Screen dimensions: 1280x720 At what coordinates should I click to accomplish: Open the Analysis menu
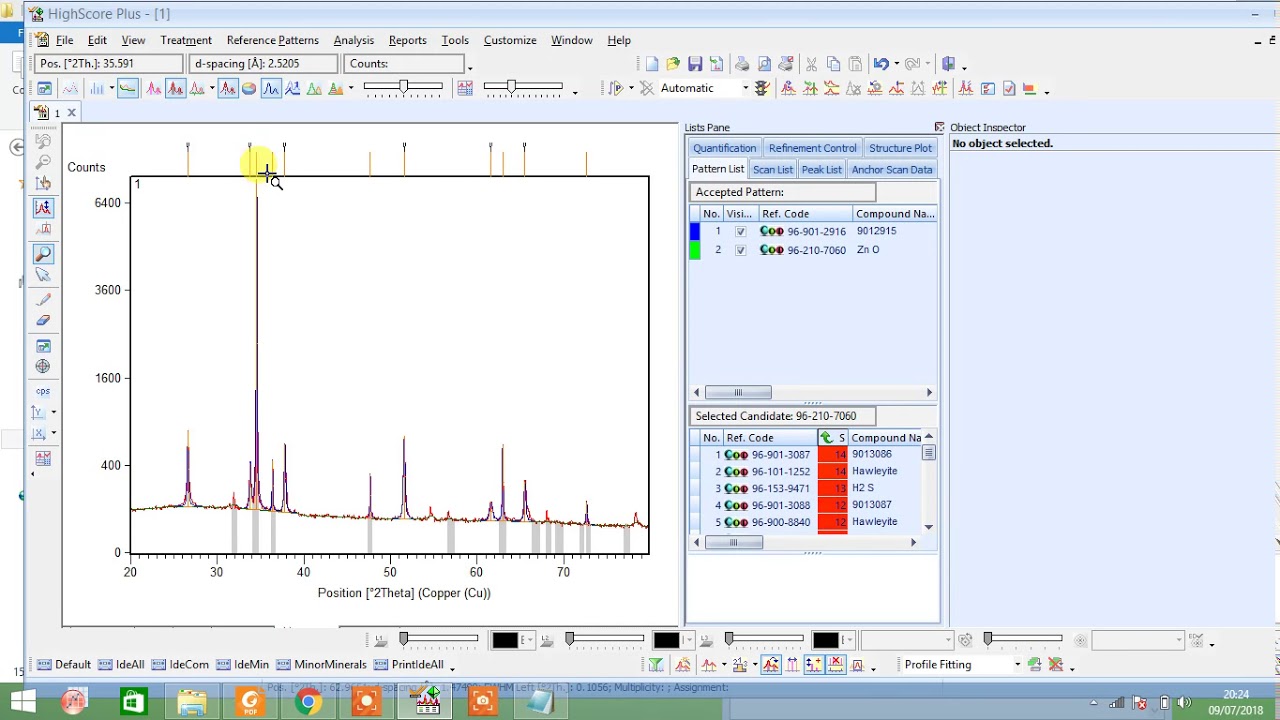coord(353,40)
